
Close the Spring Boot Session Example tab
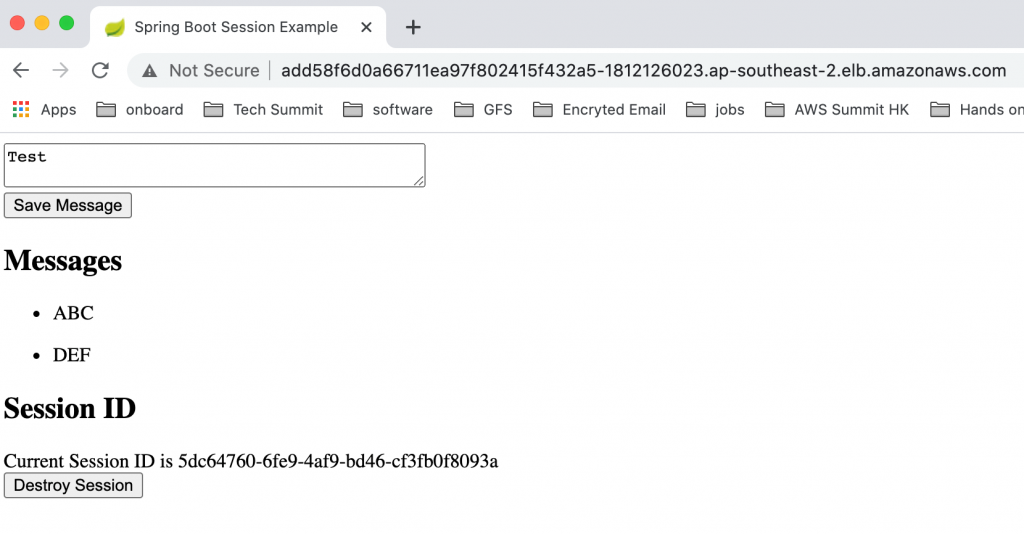coord(367,27)
